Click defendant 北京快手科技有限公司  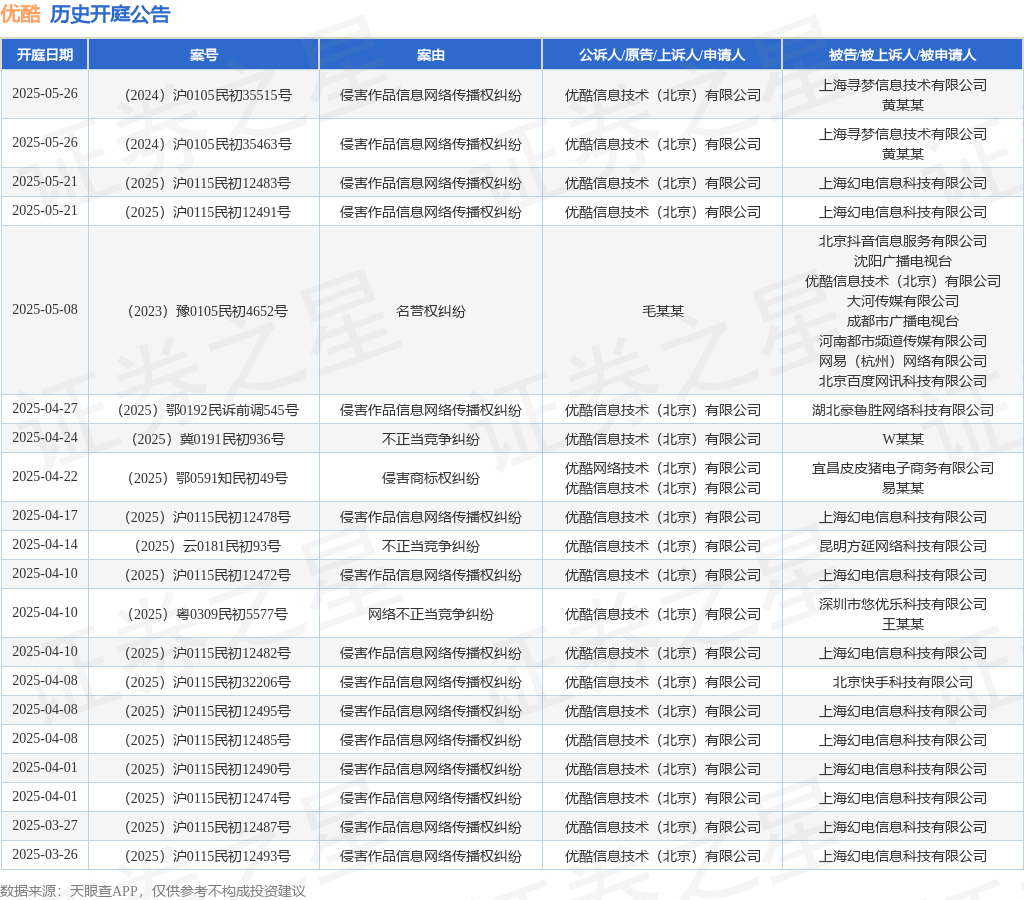click(903, 682)
